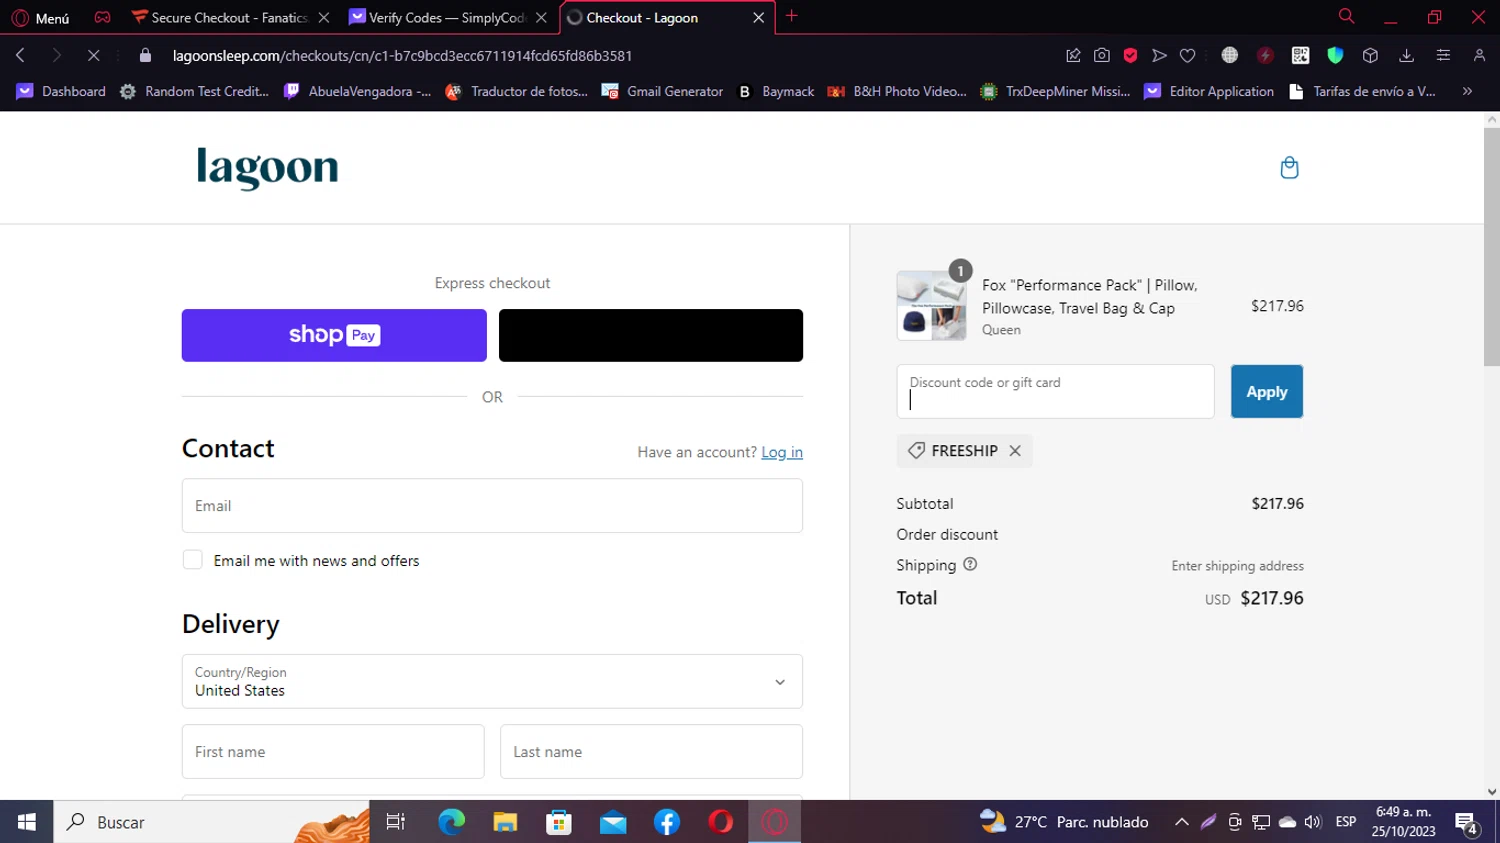This screenshot has width=1500, height=843.
Task: Launch Microsoft Edge from taskbar
Action: click(x=451, y=822)
